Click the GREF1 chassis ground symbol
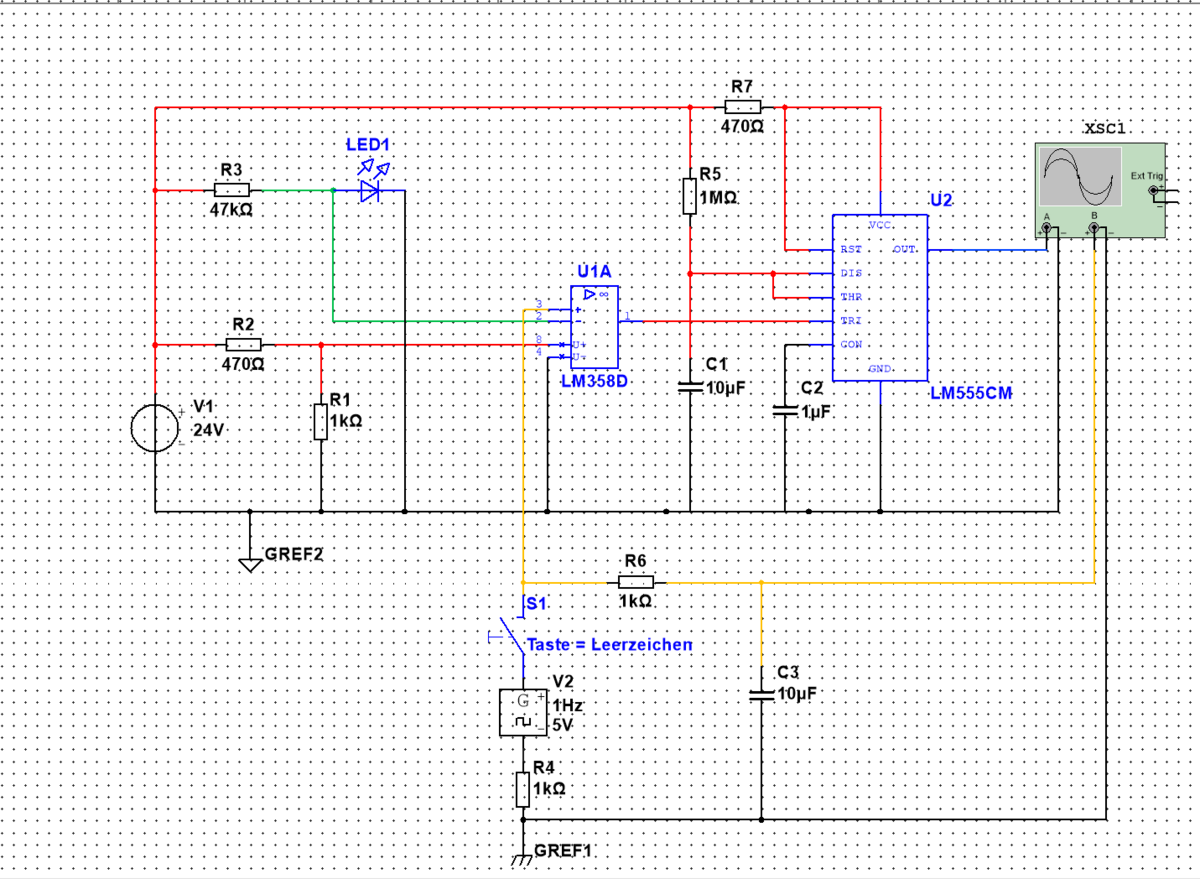The height and width of the screenshot is (879, 1200). pos(523,858)
